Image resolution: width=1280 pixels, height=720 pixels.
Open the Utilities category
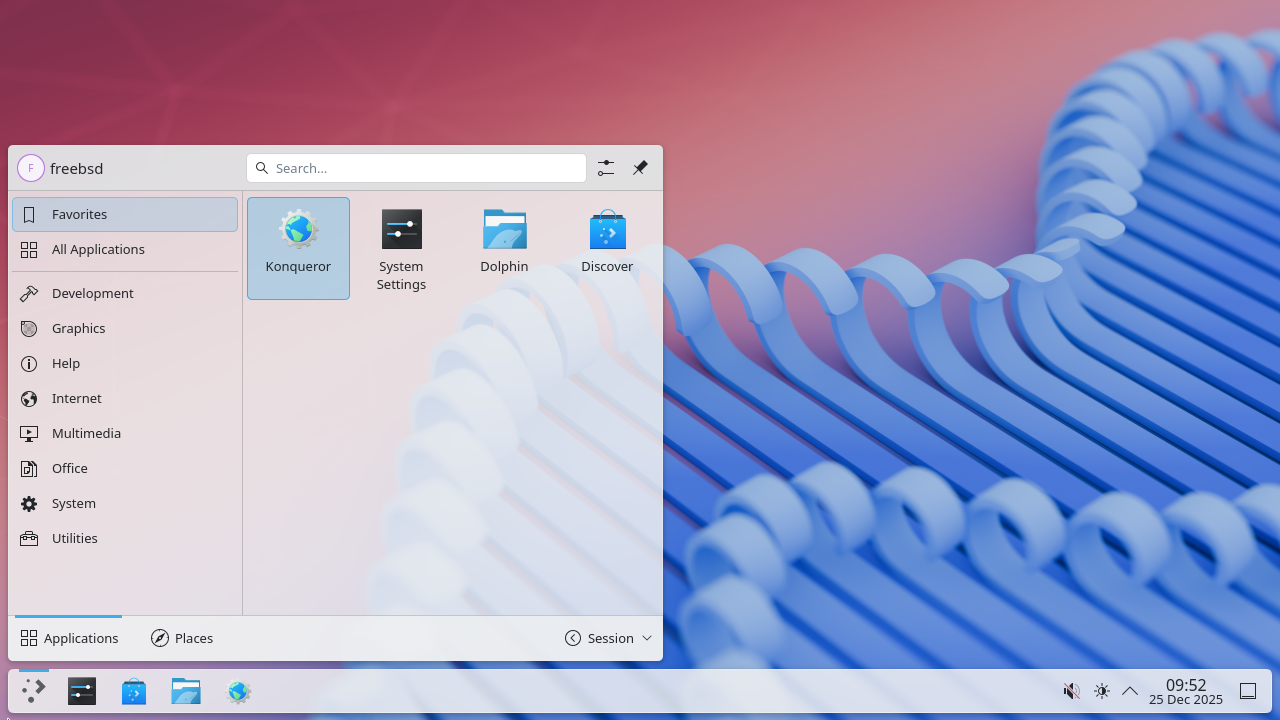click(125, 538)
